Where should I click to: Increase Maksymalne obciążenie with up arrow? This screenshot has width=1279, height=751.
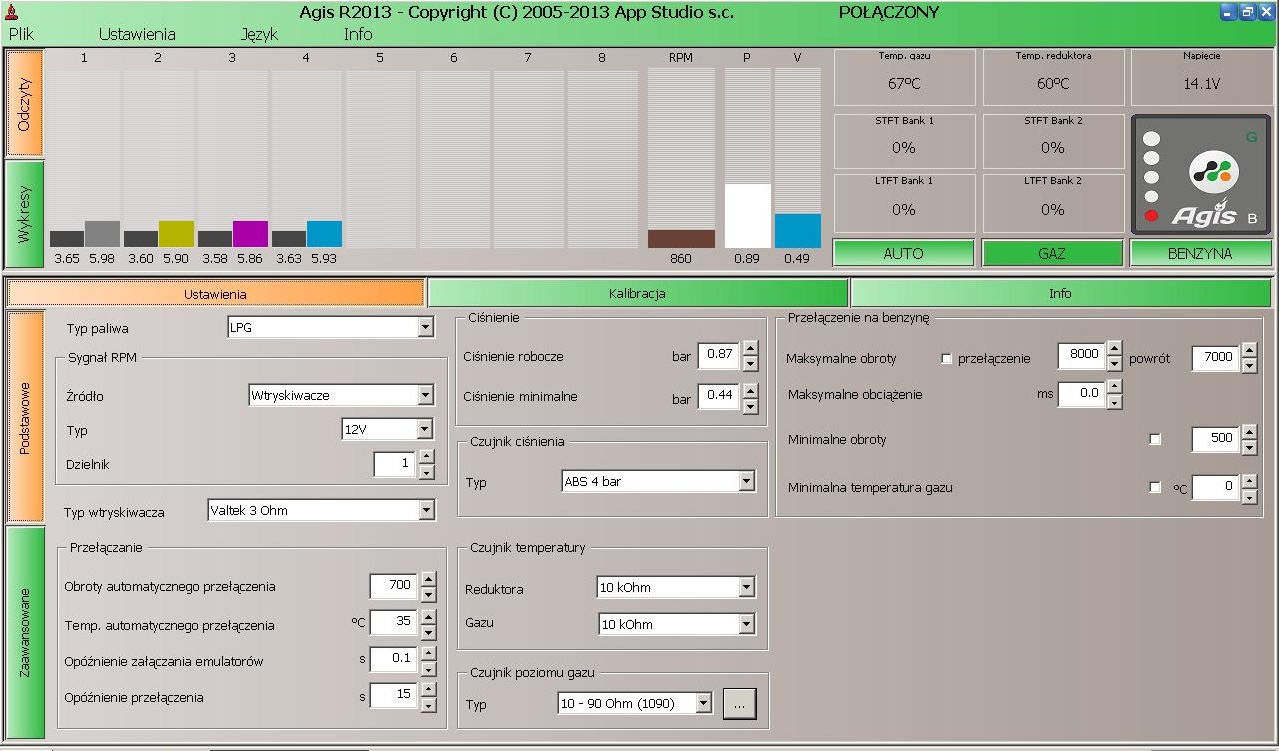(1114, 387)
